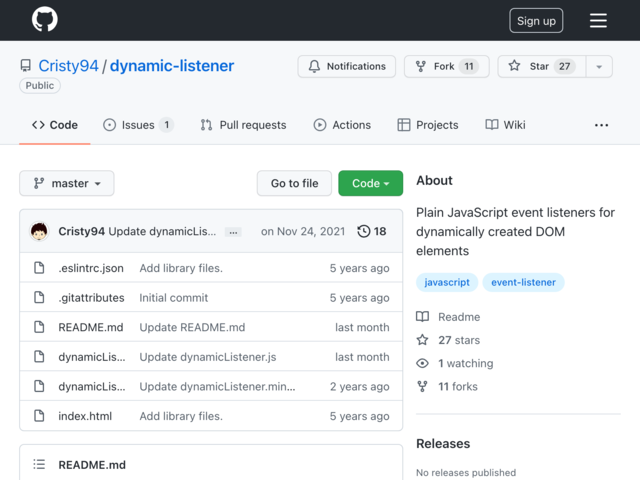Click the Fork count 11 badge
The height and width of the screenshot is (480, 640).
click(x=469, y=66)
